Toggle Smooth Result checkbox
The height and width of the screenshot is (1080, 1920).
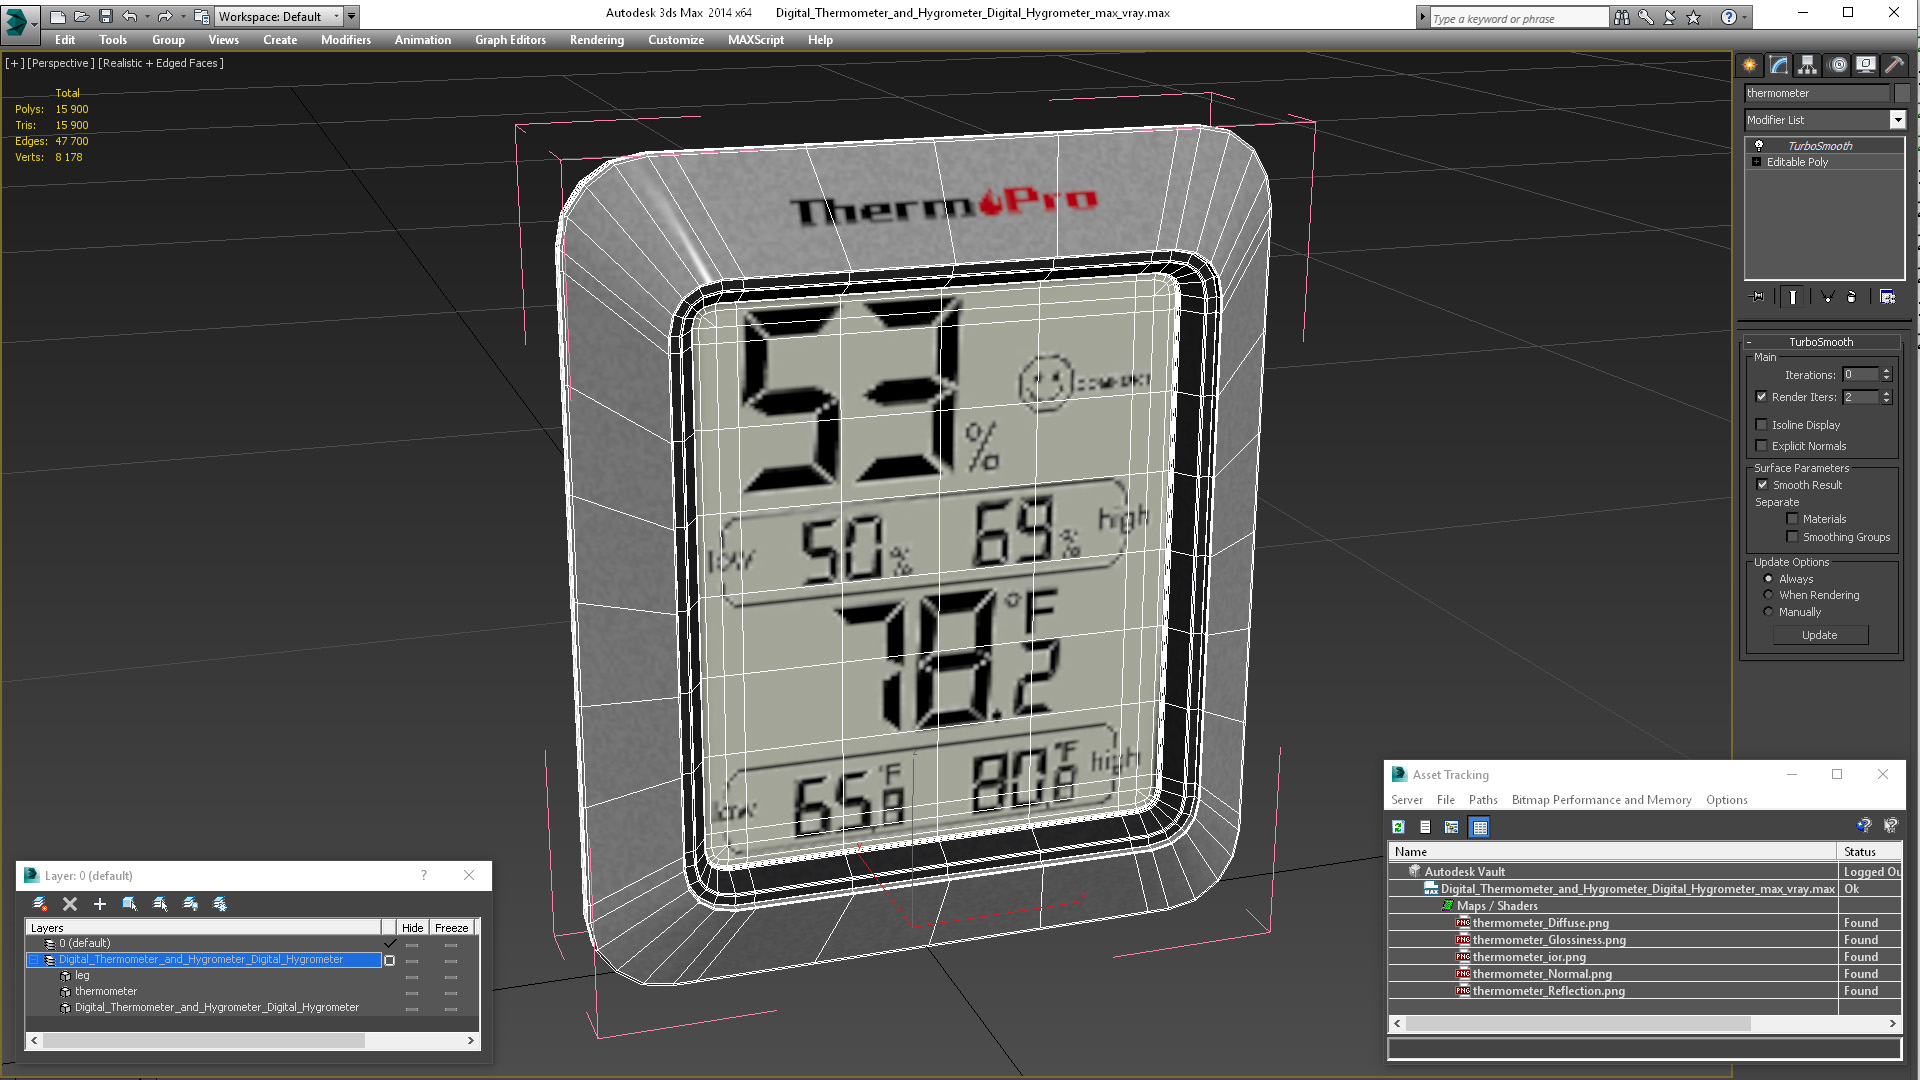tap(1763, 485)
